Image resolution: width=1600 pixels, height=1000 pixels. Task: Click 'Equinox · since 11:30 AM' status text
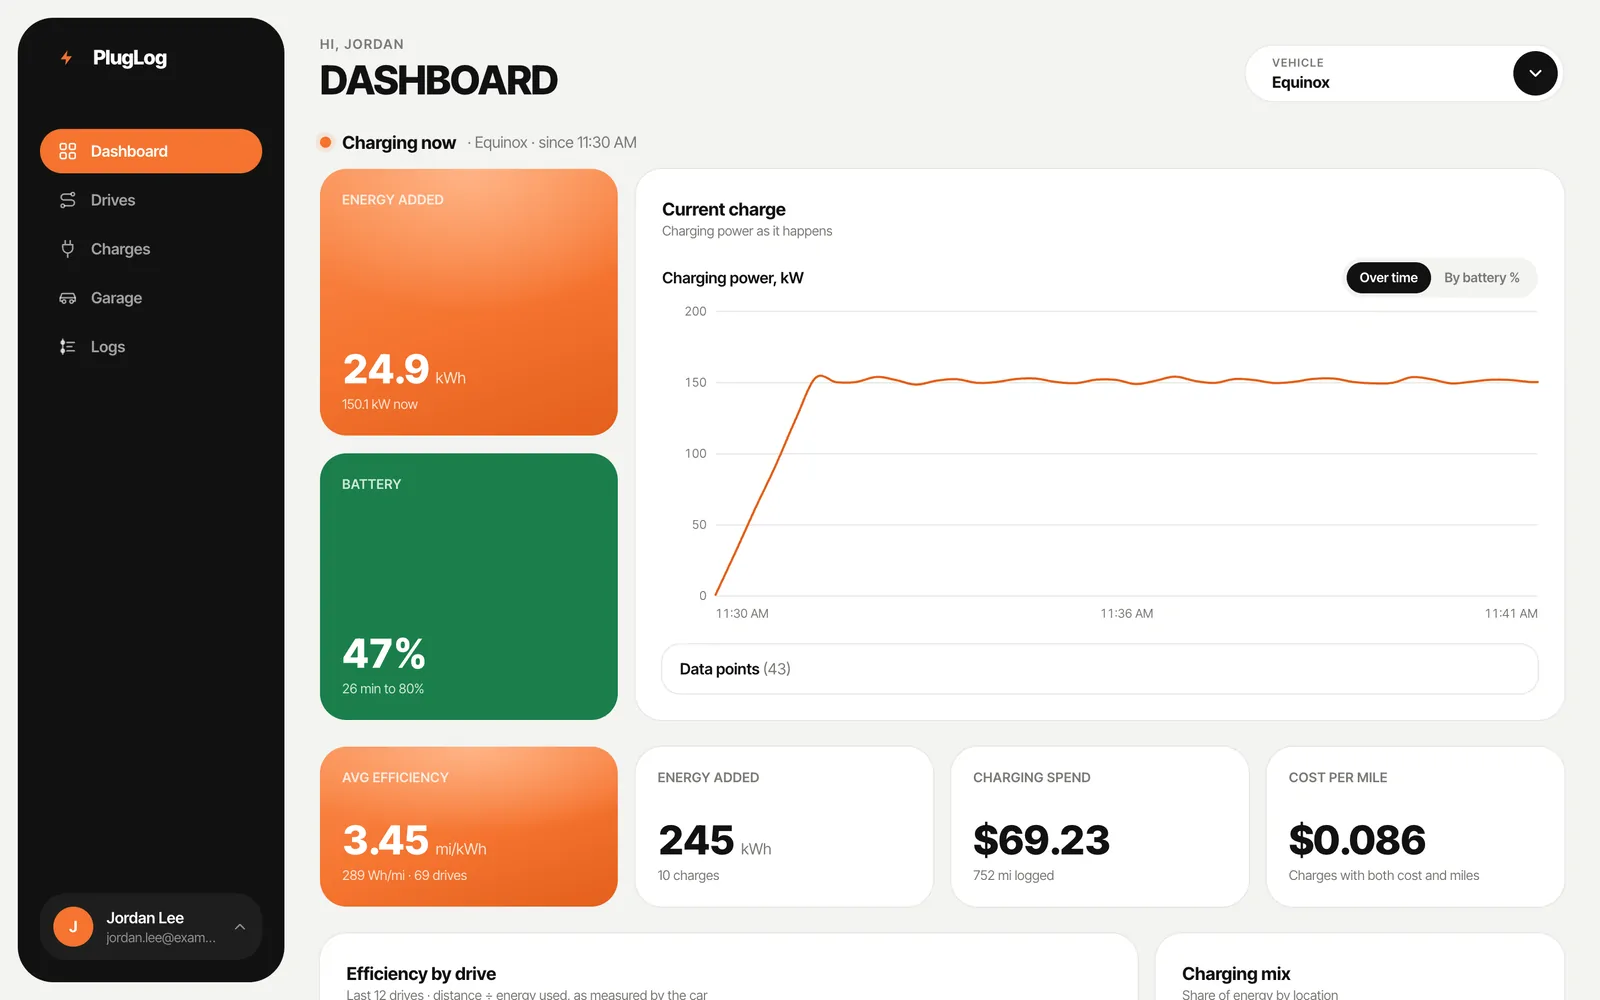click(x=556, y=142)
